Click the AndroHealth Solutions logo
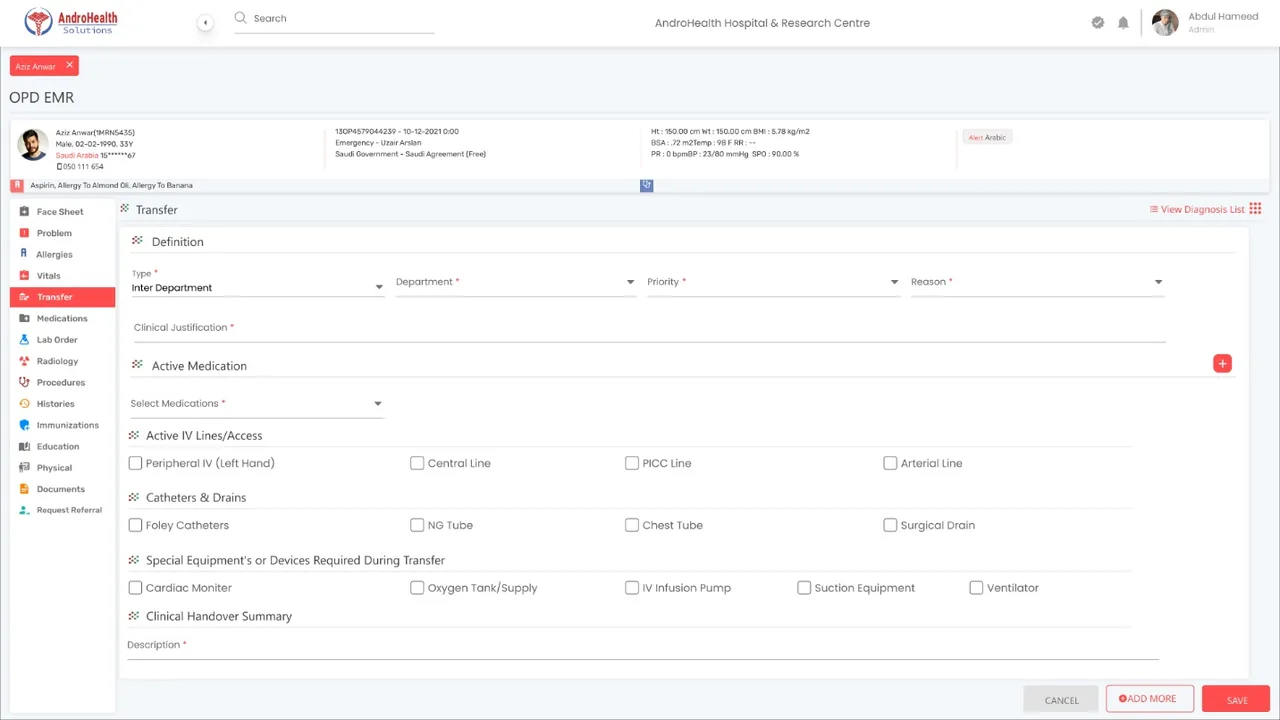1280x720 pixels. pos(71,22)
